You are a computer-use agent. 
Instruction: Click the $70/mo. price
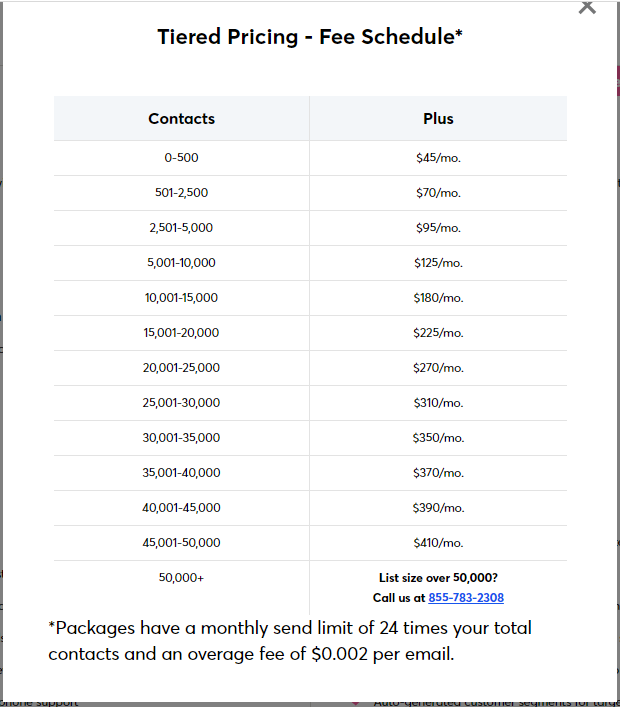[438, 193]
